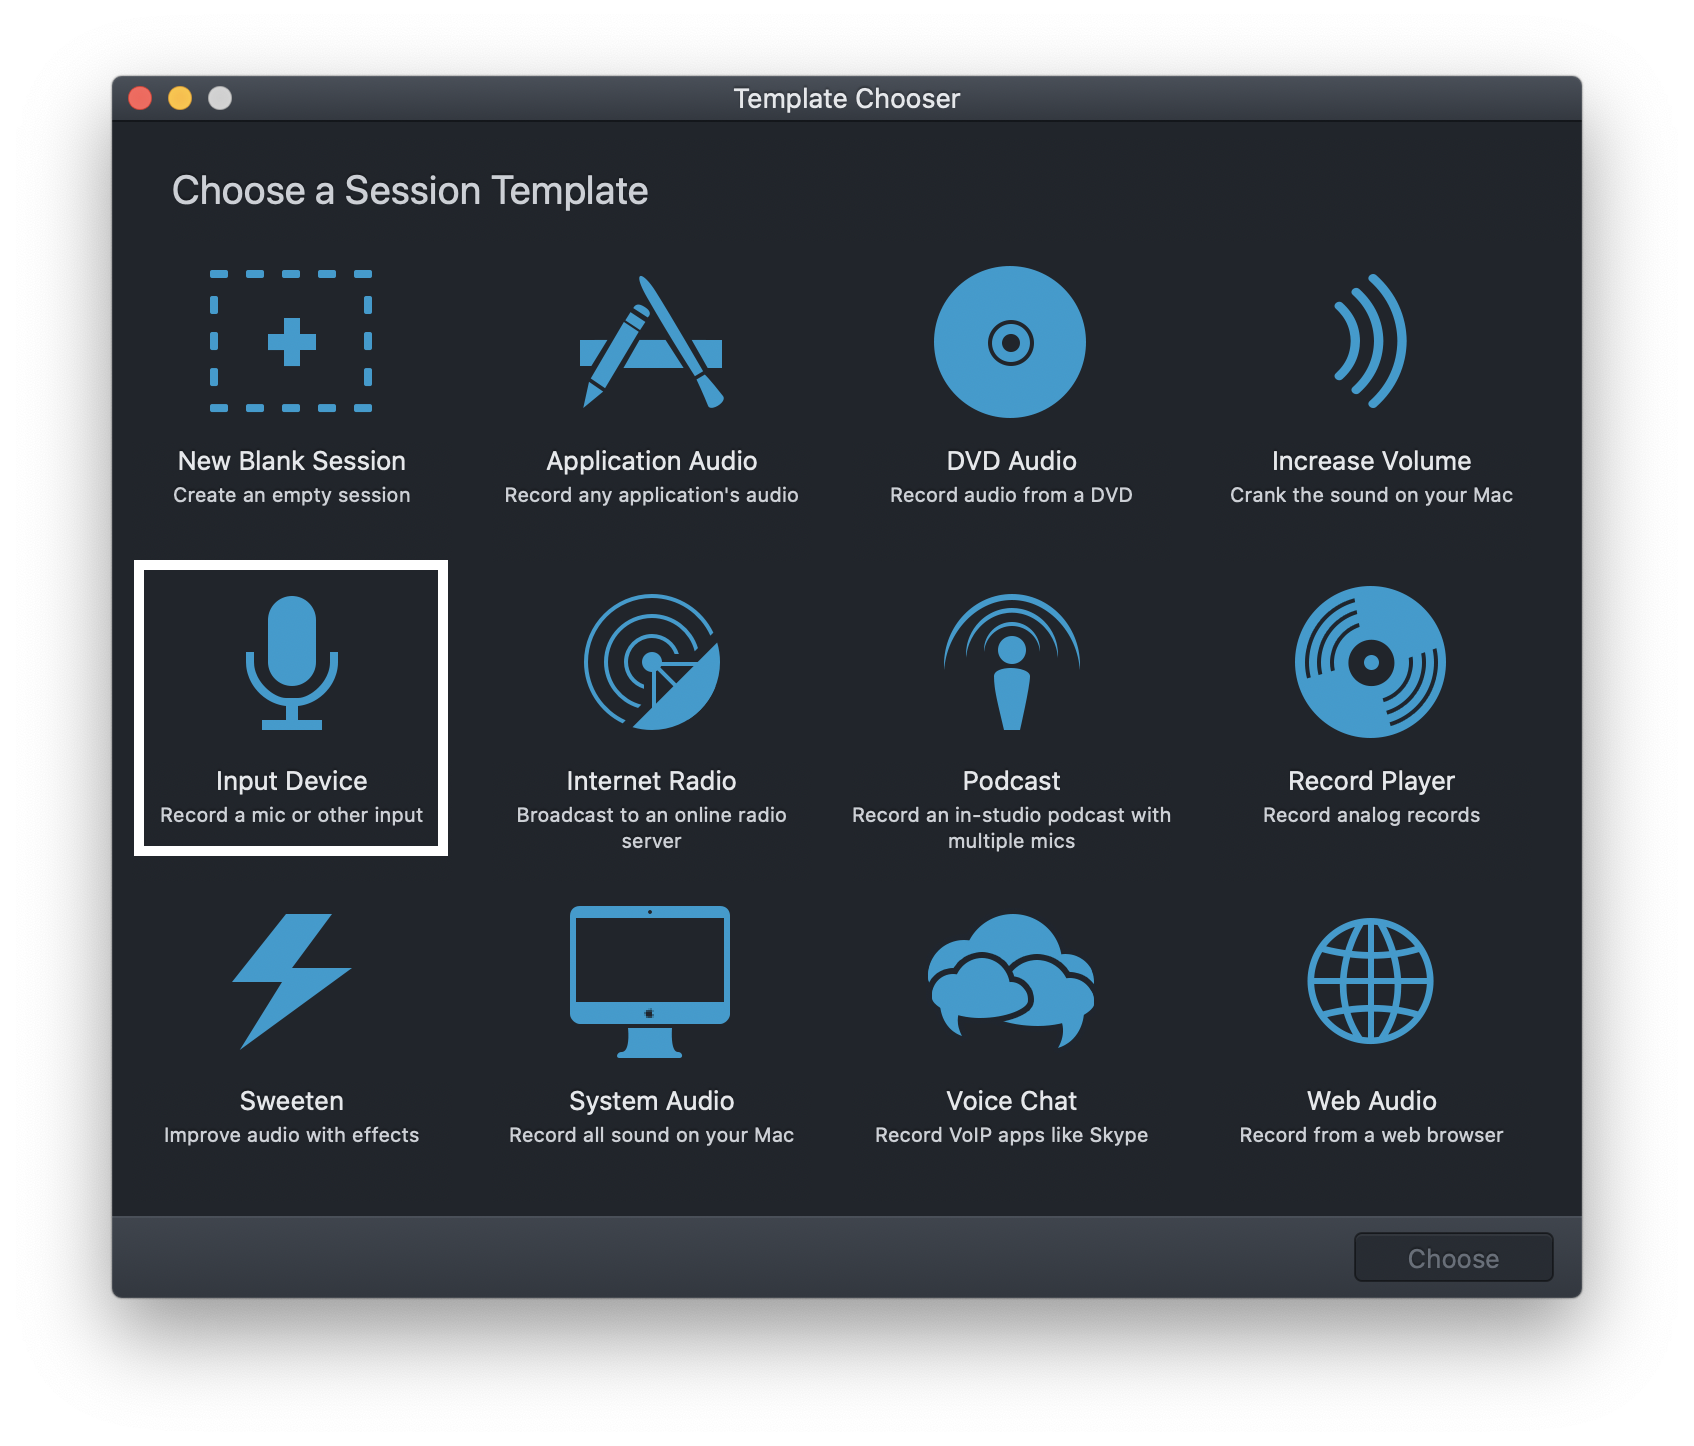Click the 'Web Audio' label
1694x1446 pixels.
click(1371, 1101)
